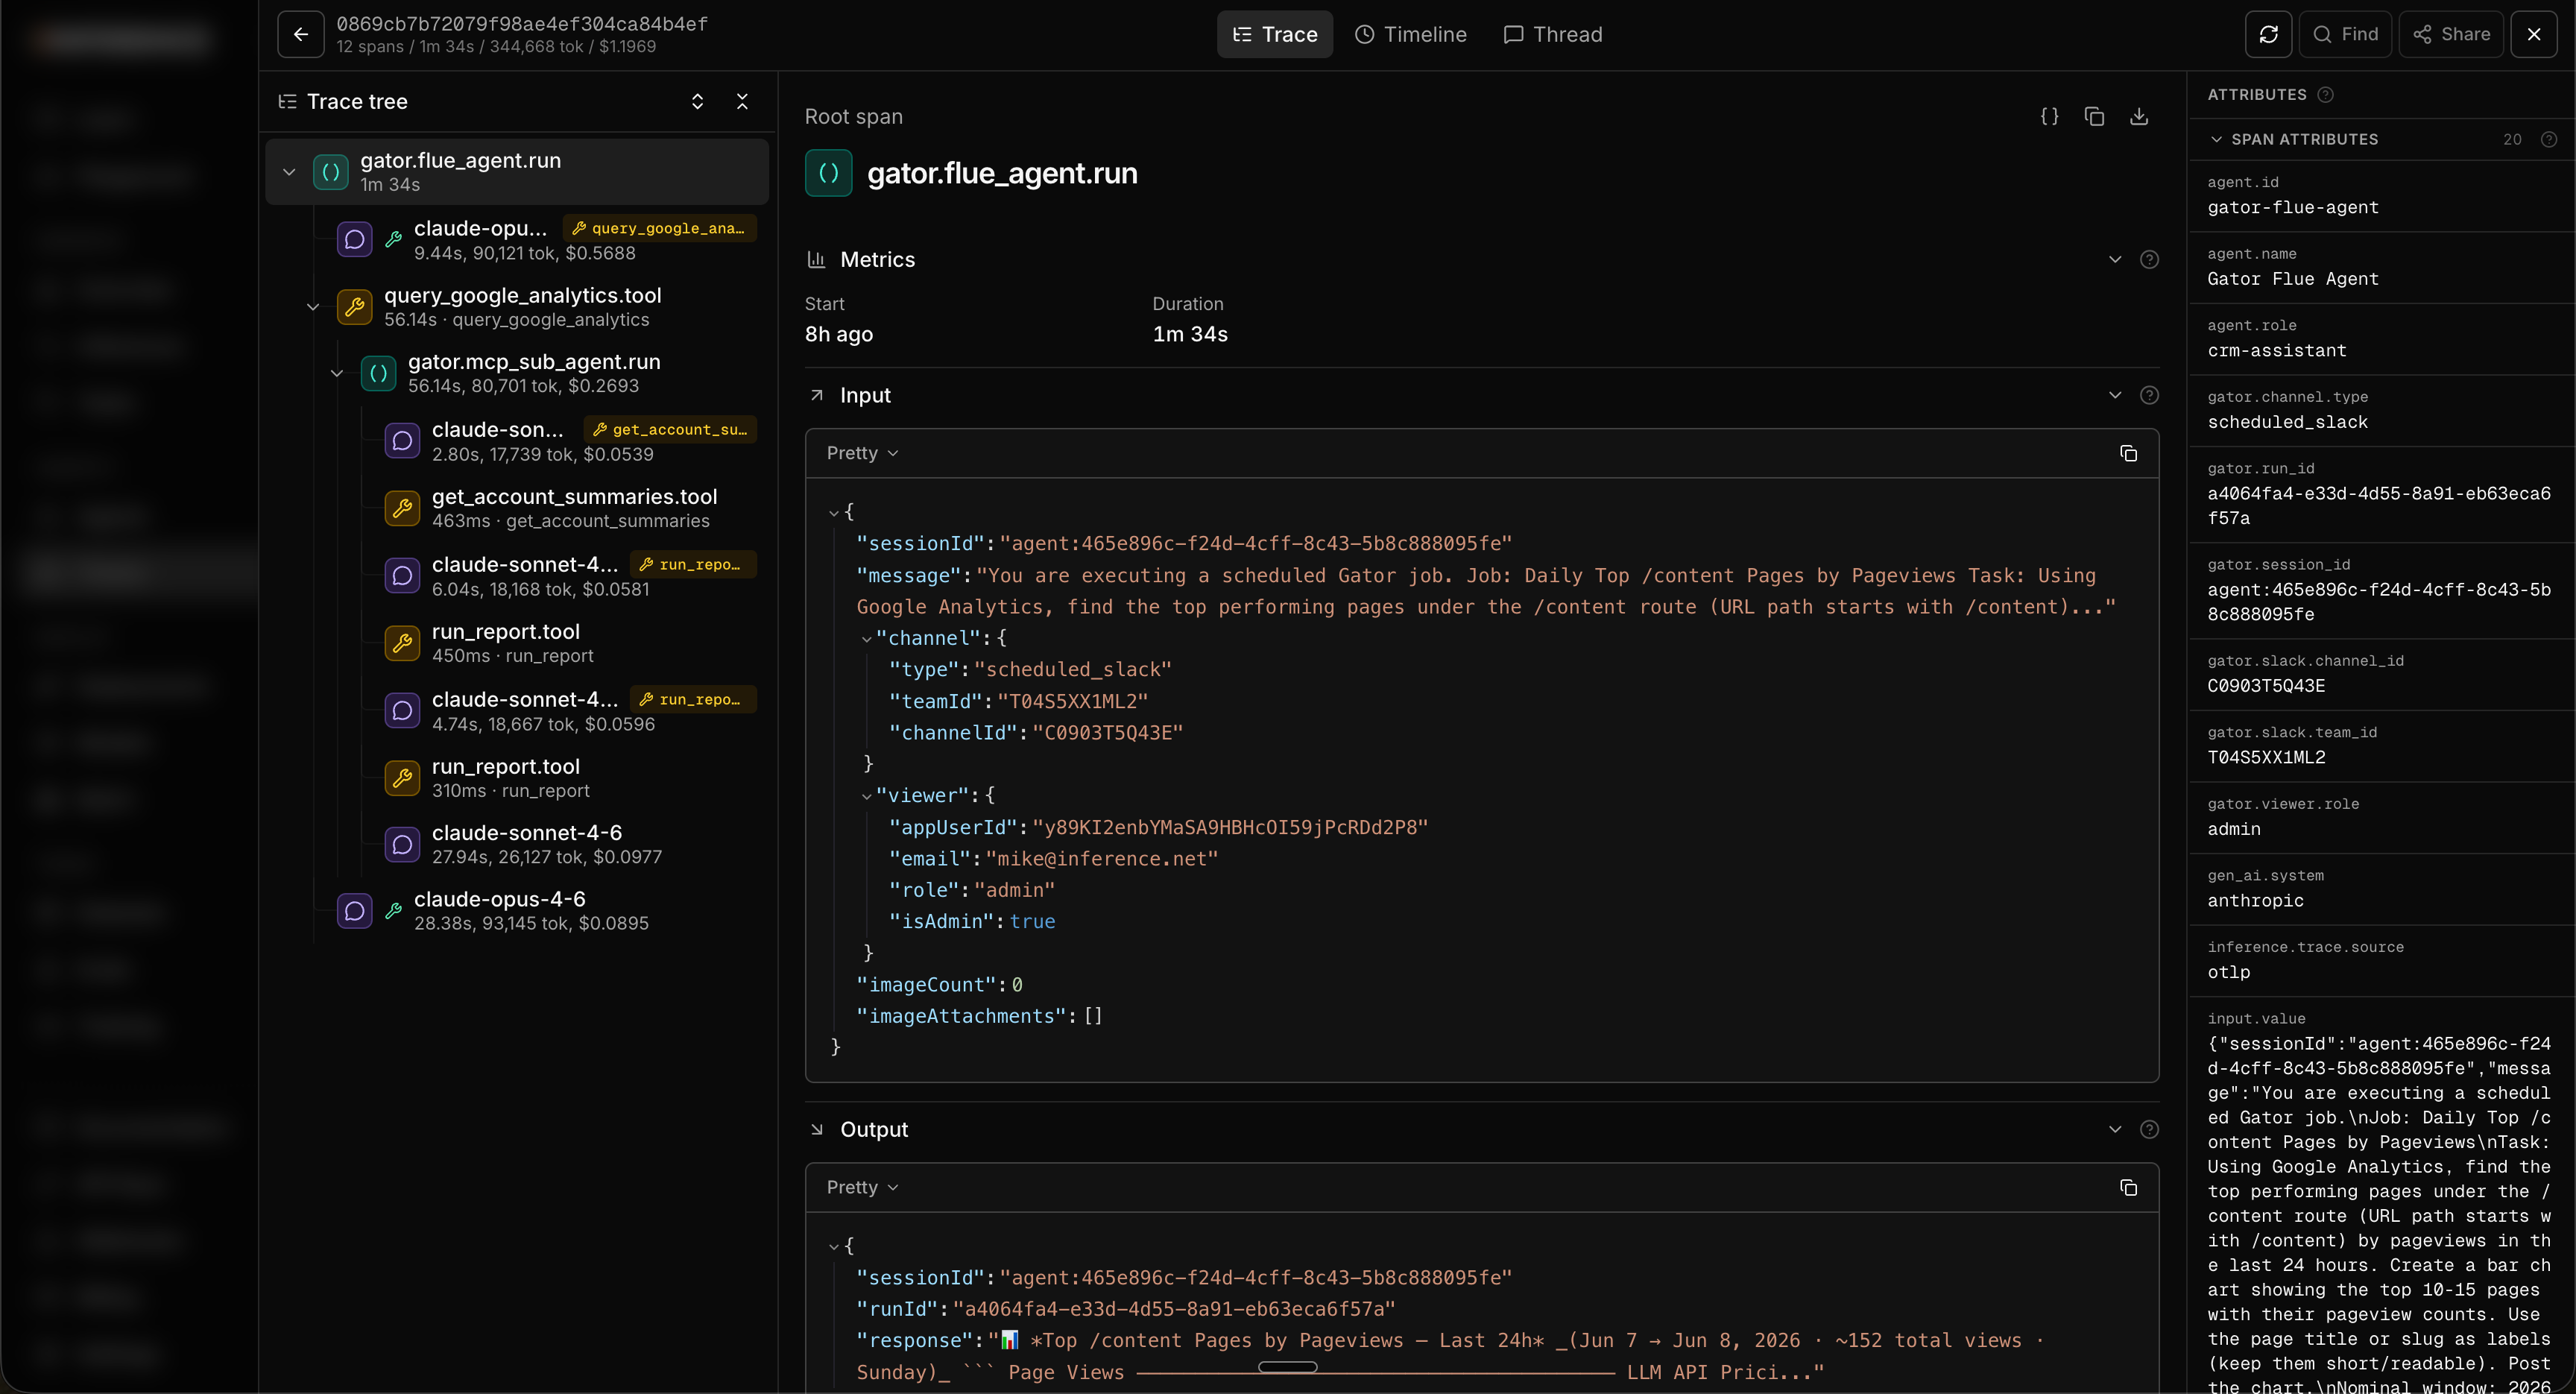Image resolution: width=2576 pixels, height=1394 pixels.
Task: Switch to the Timeline tab
Action: (x=1410, y=34)
